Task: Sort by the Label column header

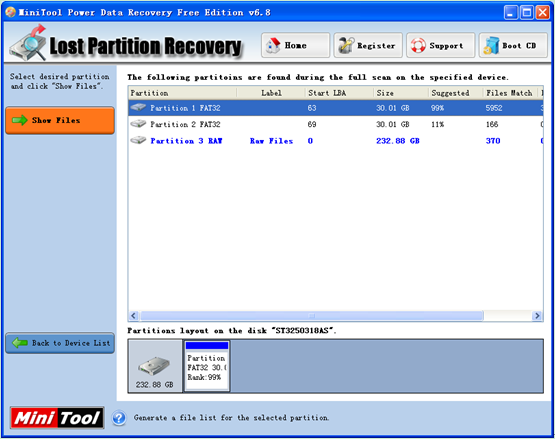Action: pos(271,93)
